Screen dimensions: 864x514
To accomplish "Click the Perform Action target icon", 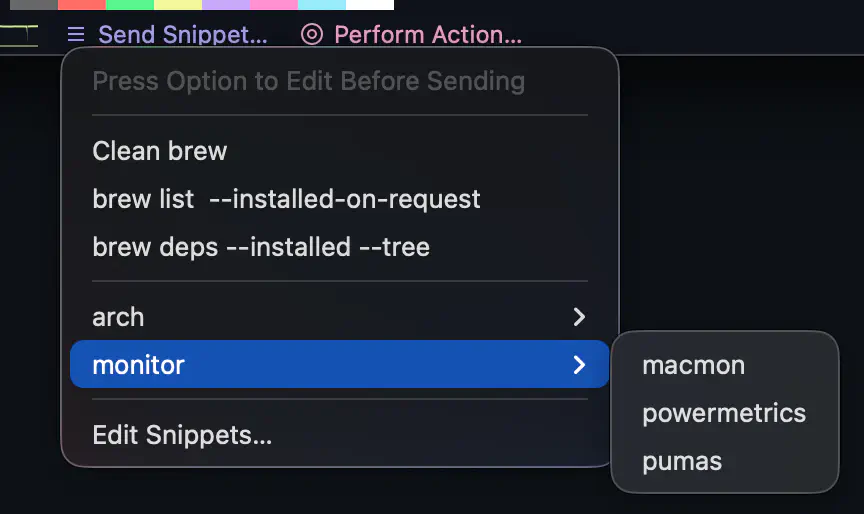I will click(312, 35).
